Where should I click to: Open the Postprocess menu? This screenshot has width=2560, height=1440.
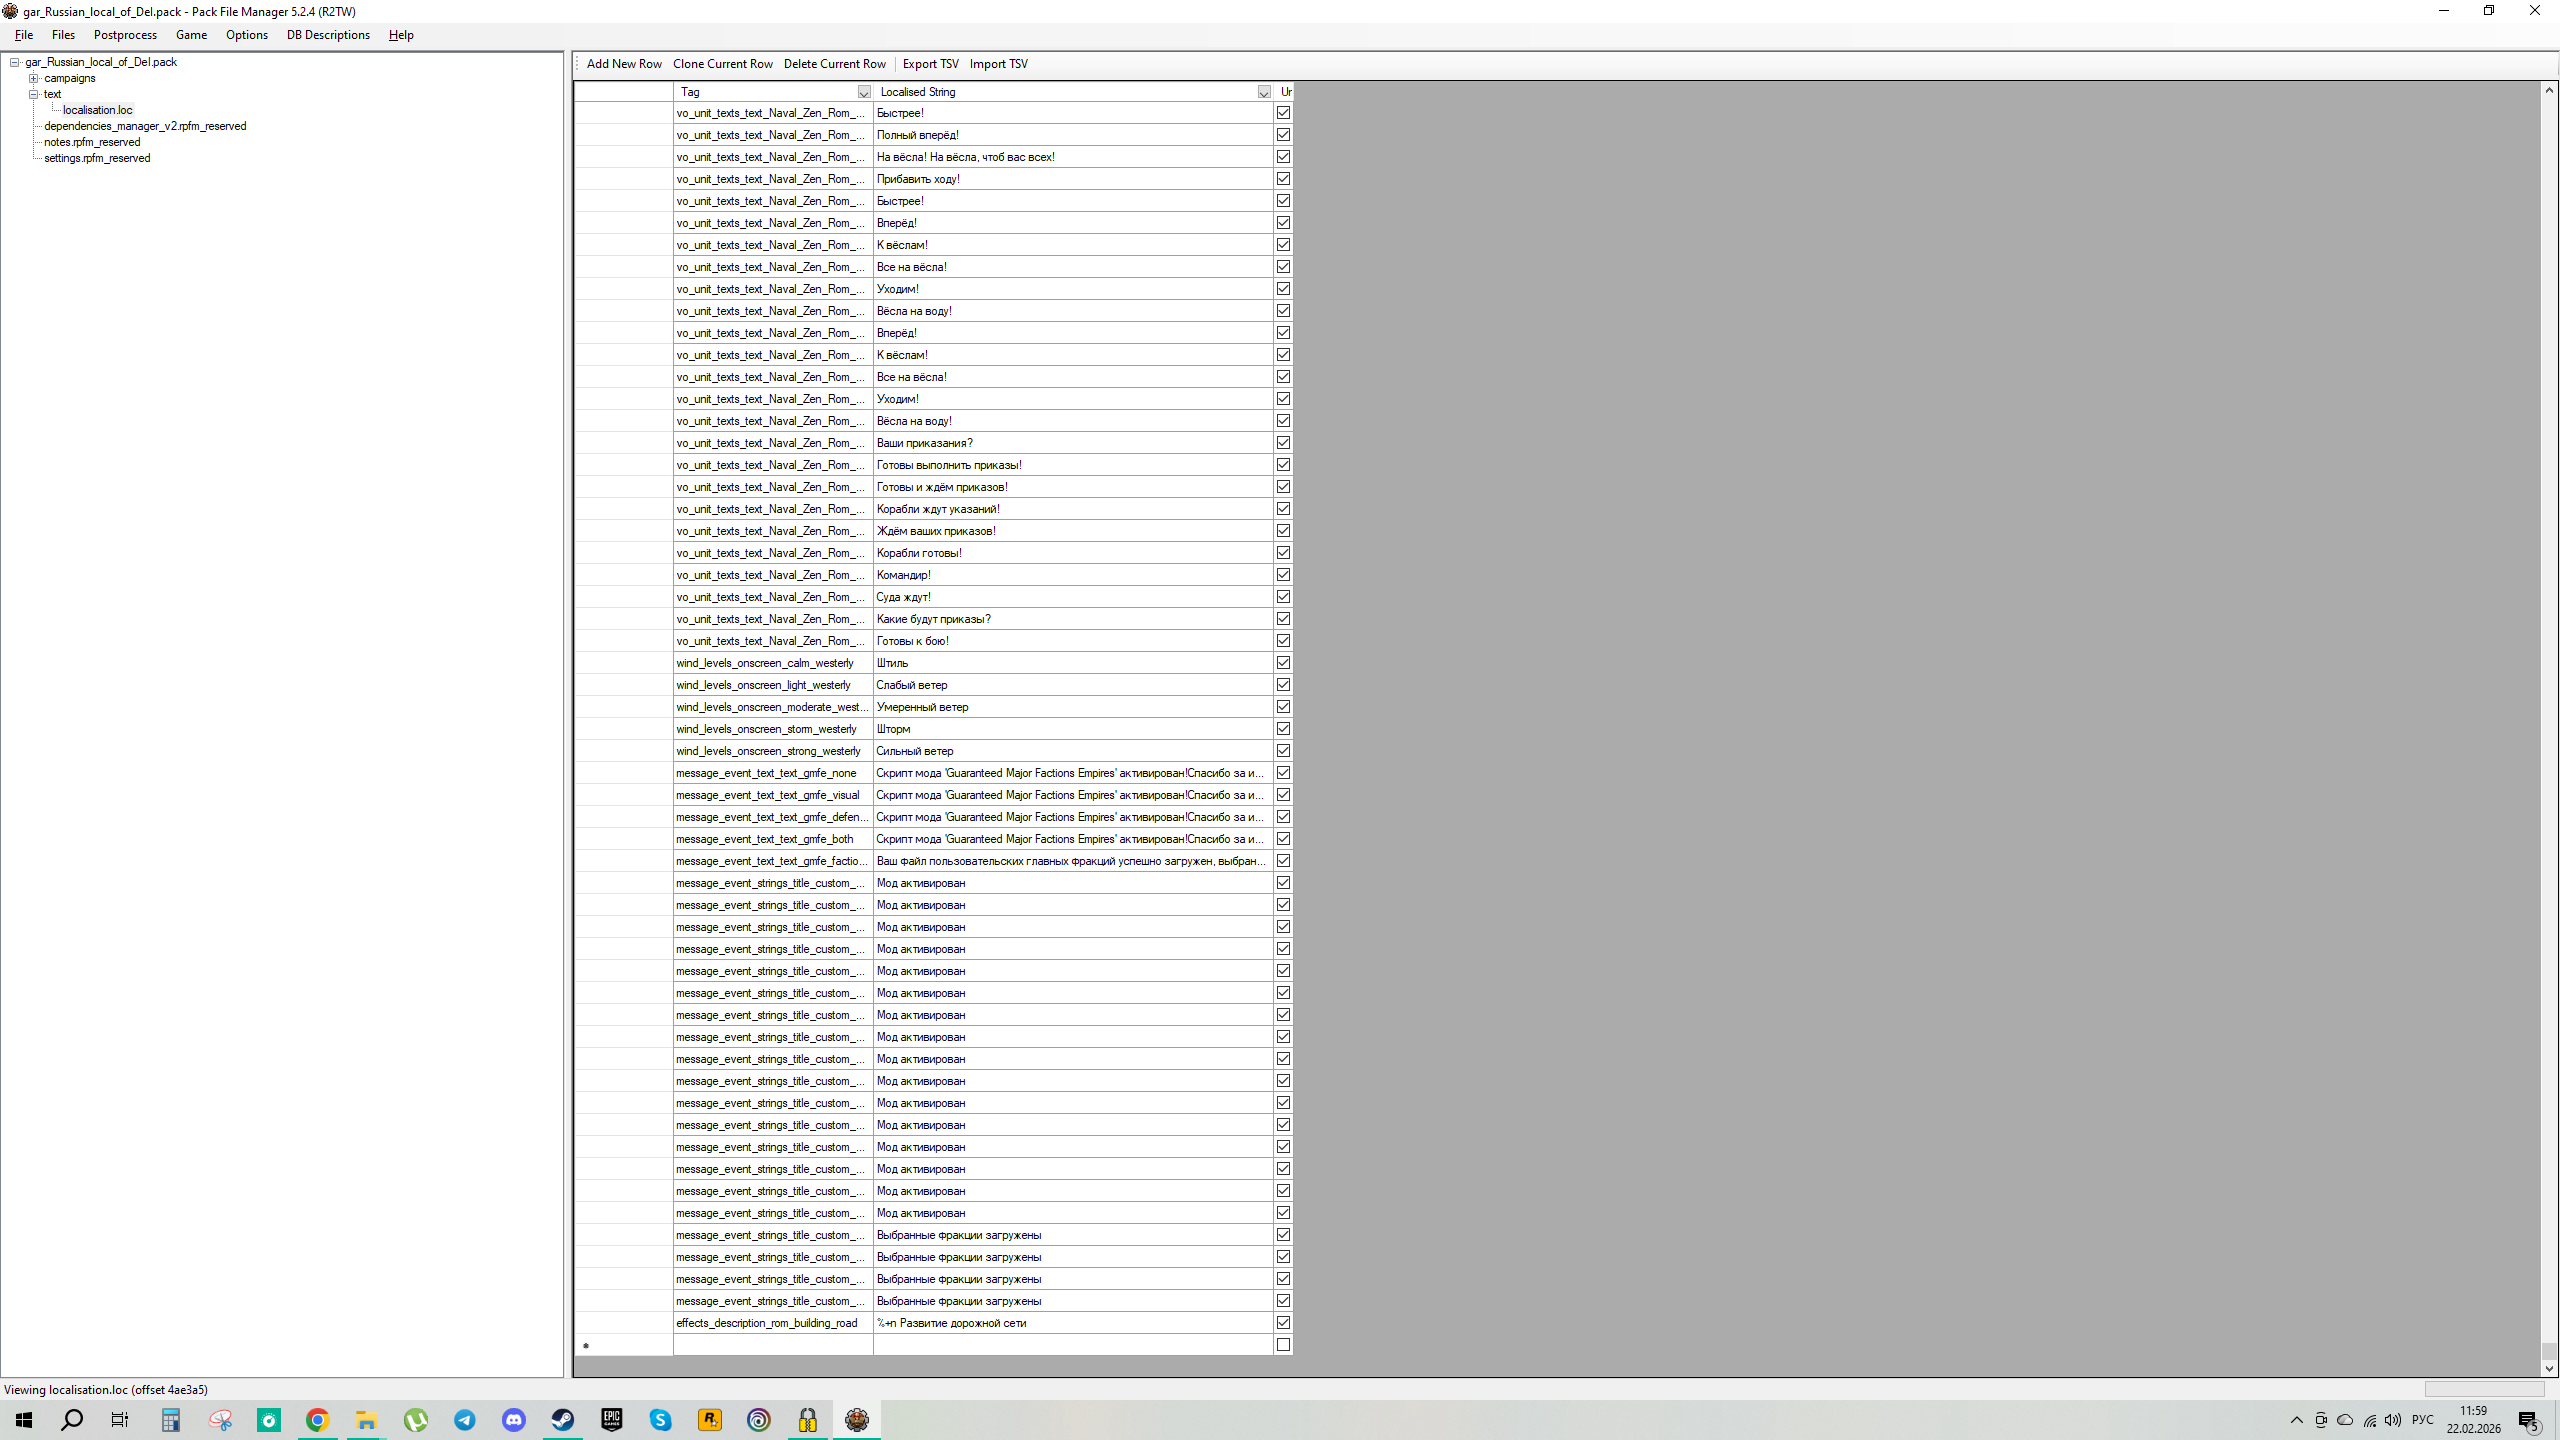[x=125, y=35]
